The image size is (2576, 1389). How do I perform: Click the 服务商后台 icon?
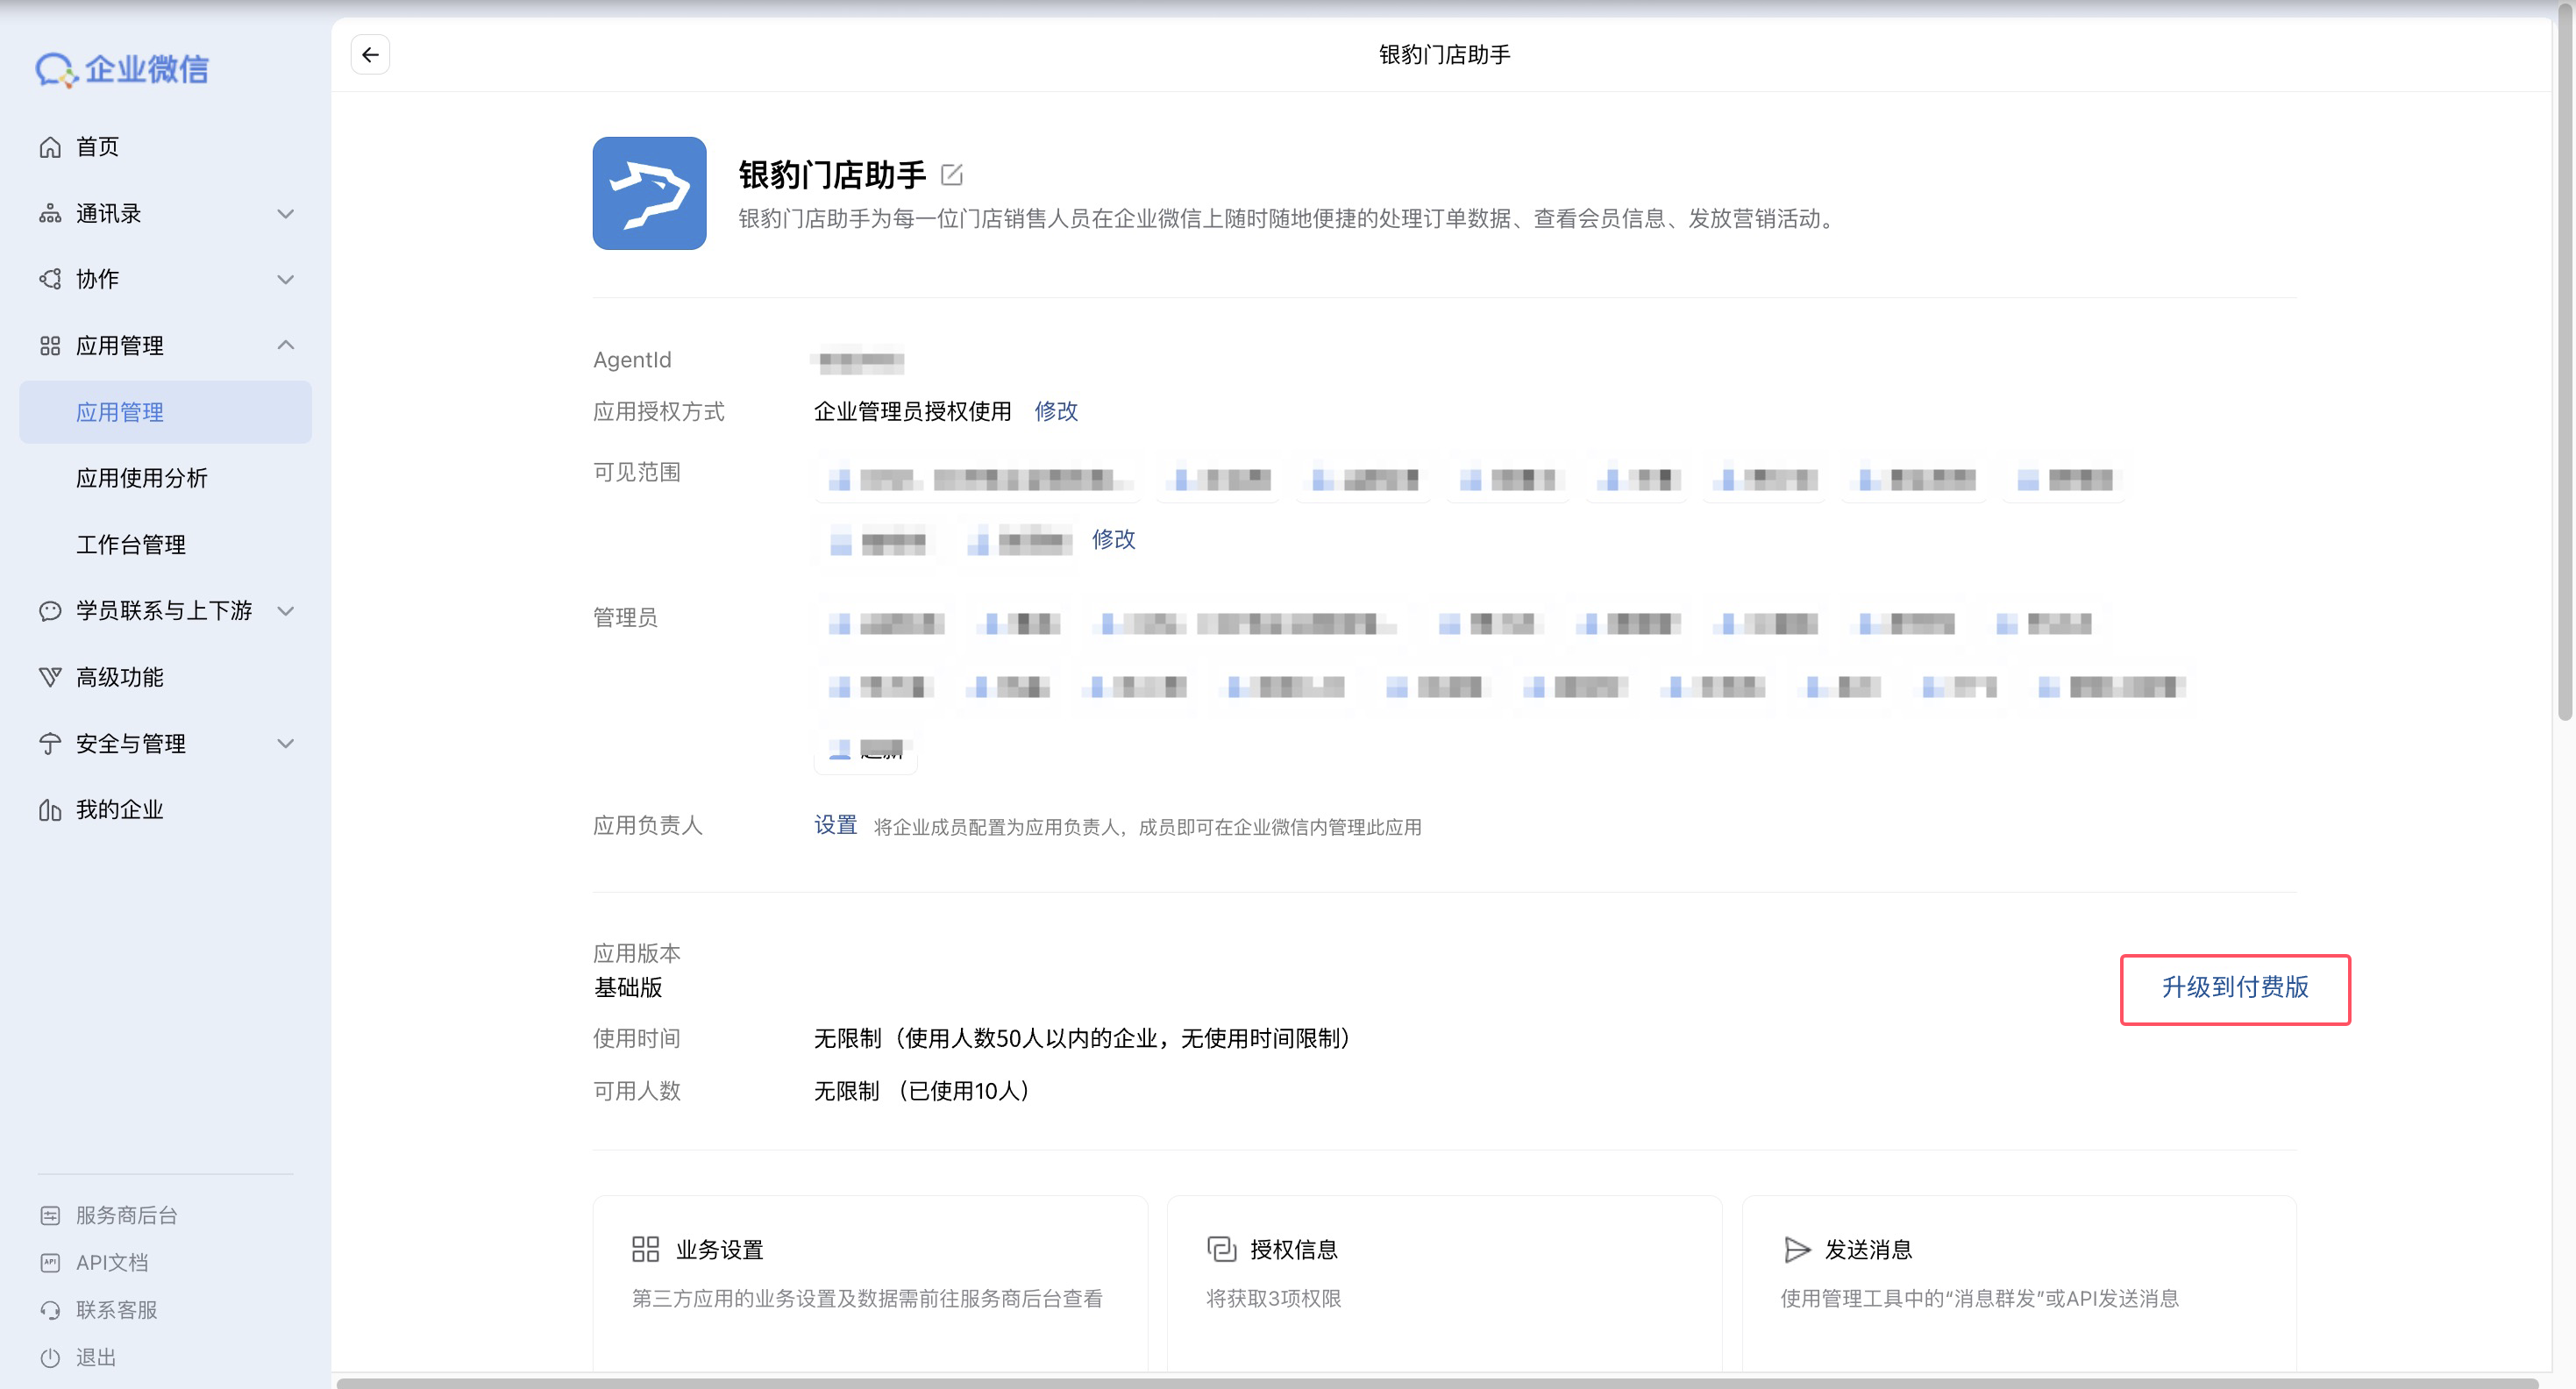coord(50,1215)
